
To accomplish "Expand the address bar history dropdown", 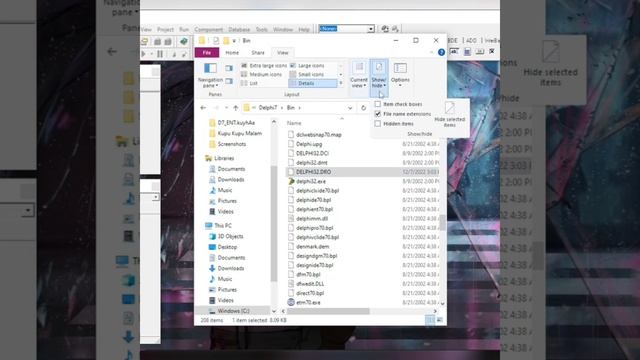I will (x=350, y=108).
